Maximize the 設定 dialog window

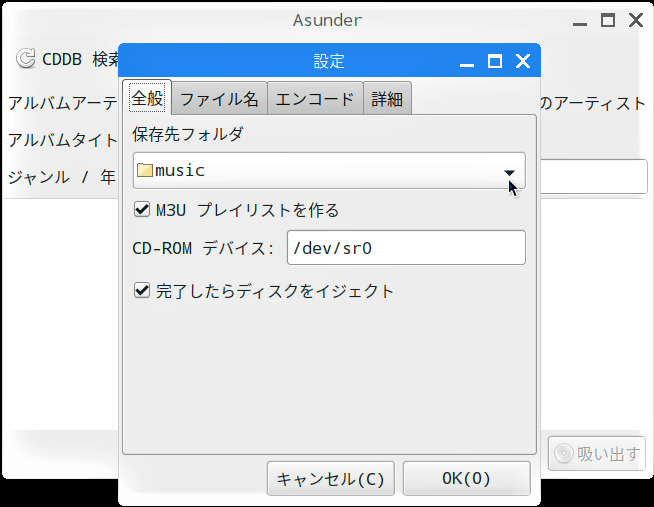click(x=495, y=61)
